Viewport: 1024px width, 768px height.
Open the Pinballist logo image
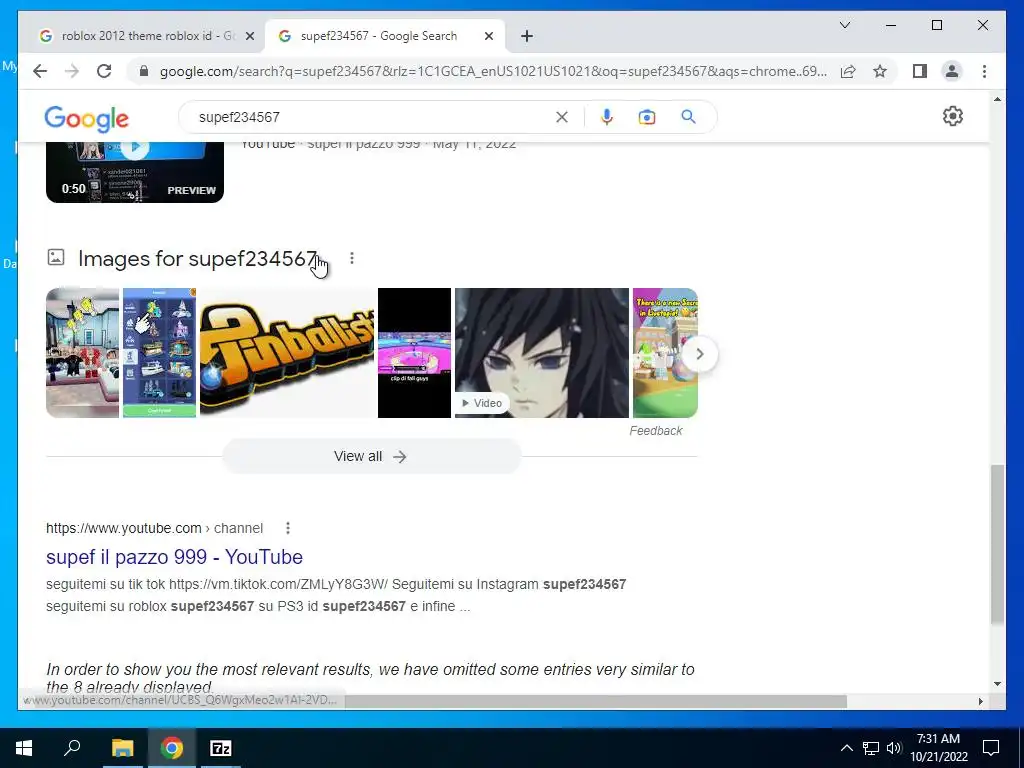click(x=287, y=353)
